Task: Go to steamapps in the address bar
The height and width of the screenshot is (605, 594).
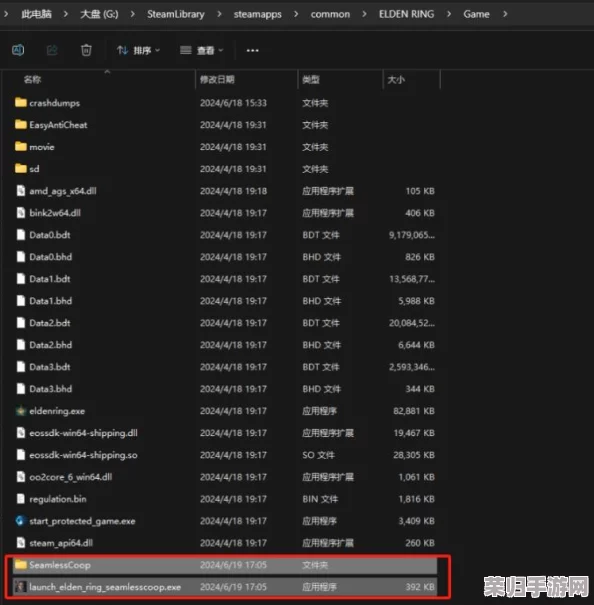Action: click(x=257, y=14)
